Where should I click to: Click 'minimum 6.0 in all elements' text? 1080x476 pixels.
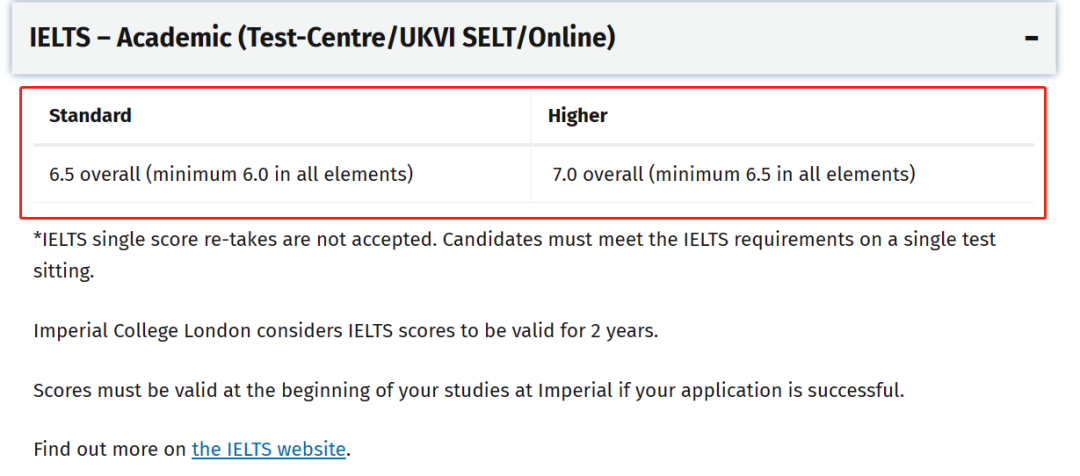280,174
